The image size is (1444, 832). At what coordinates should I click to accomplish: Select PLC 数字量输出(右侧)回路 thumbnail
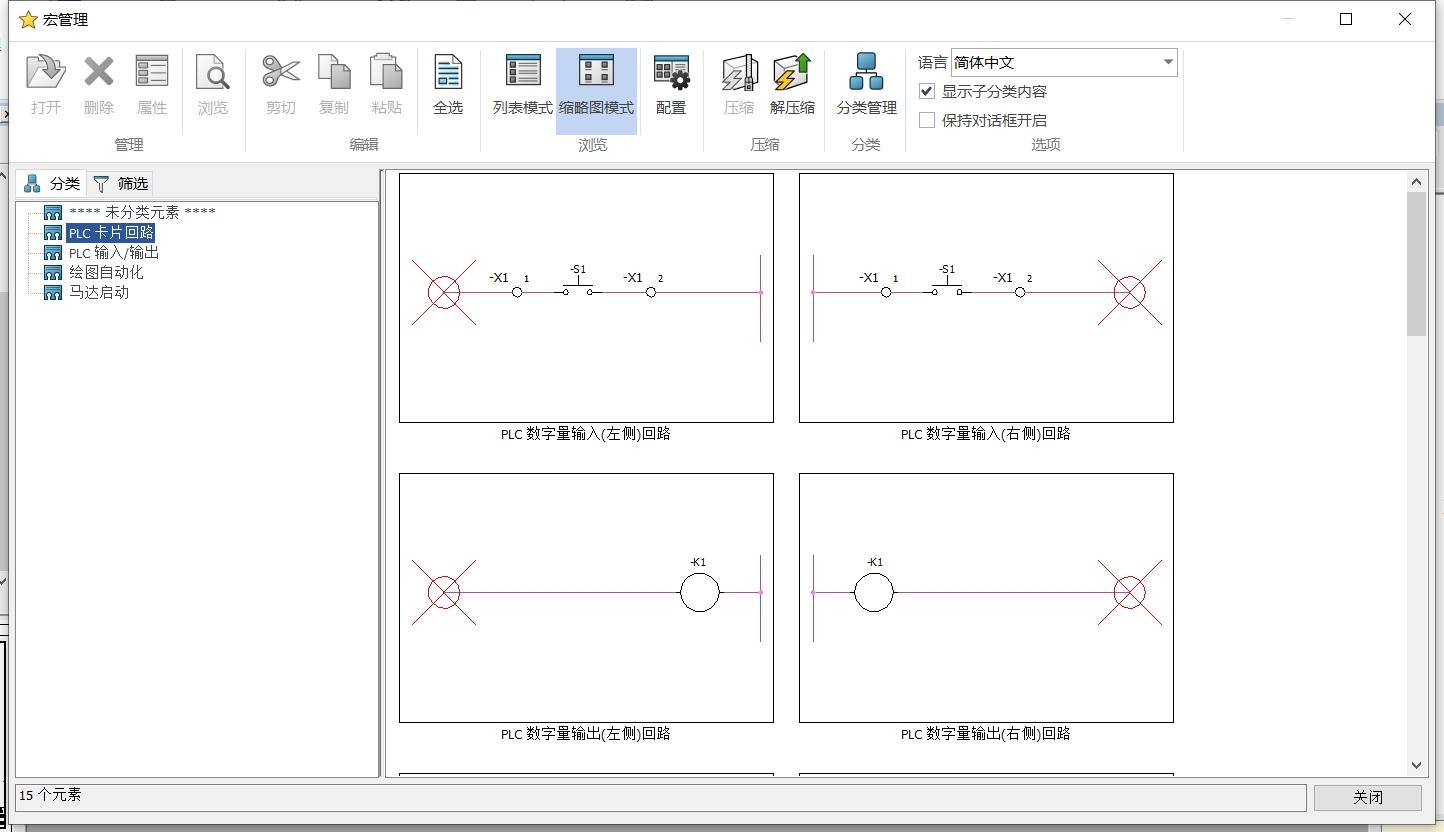pos(986,598)
